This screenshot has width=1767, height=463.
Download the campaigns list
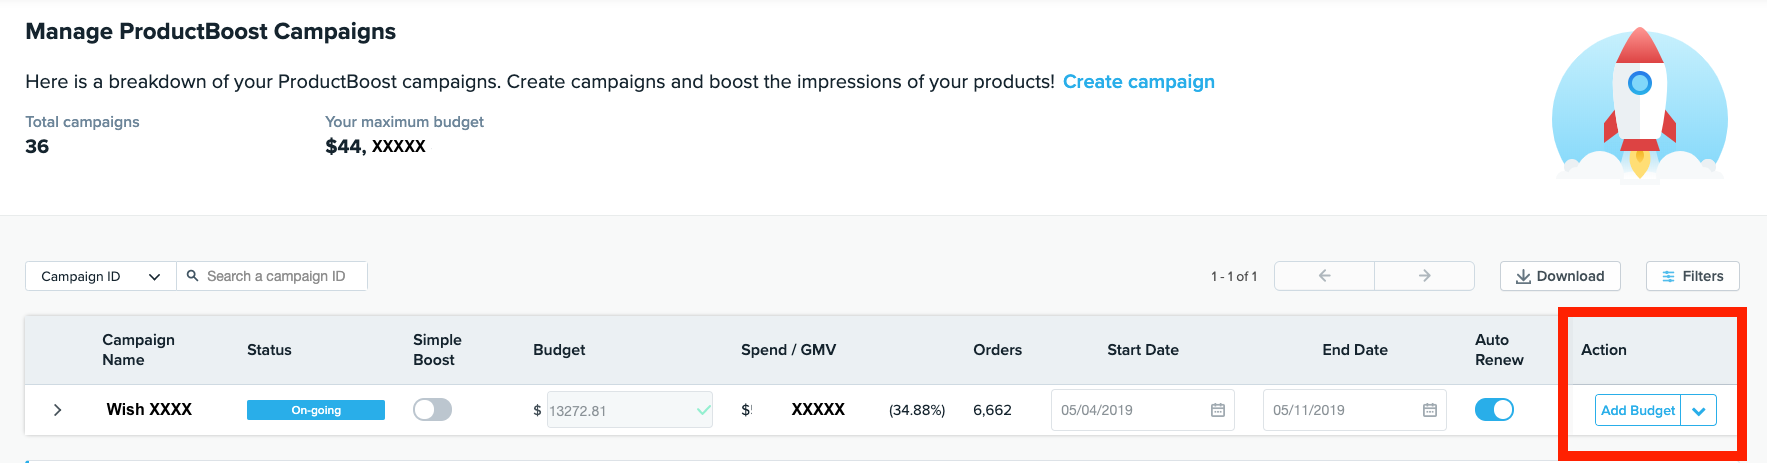pos(1559,276)
